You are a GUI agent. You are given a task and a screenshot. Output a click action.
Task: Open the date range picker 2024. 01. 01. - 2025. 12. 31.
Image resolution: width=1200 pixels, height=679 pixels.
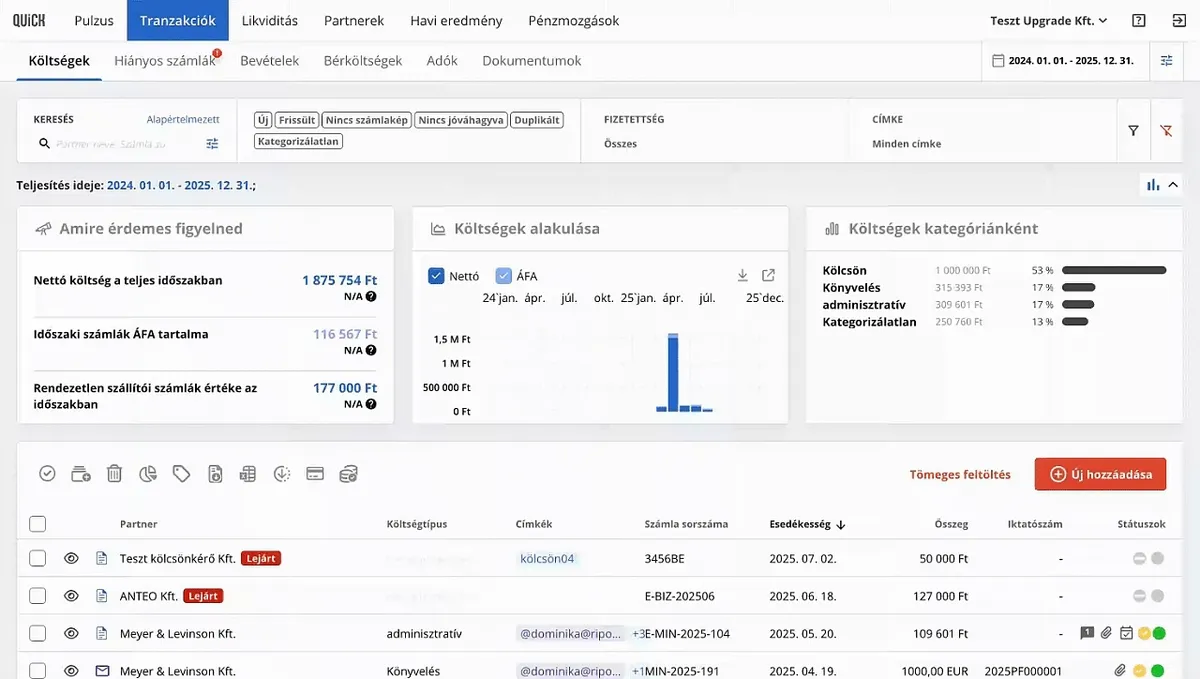click(x=1062, y=61)
